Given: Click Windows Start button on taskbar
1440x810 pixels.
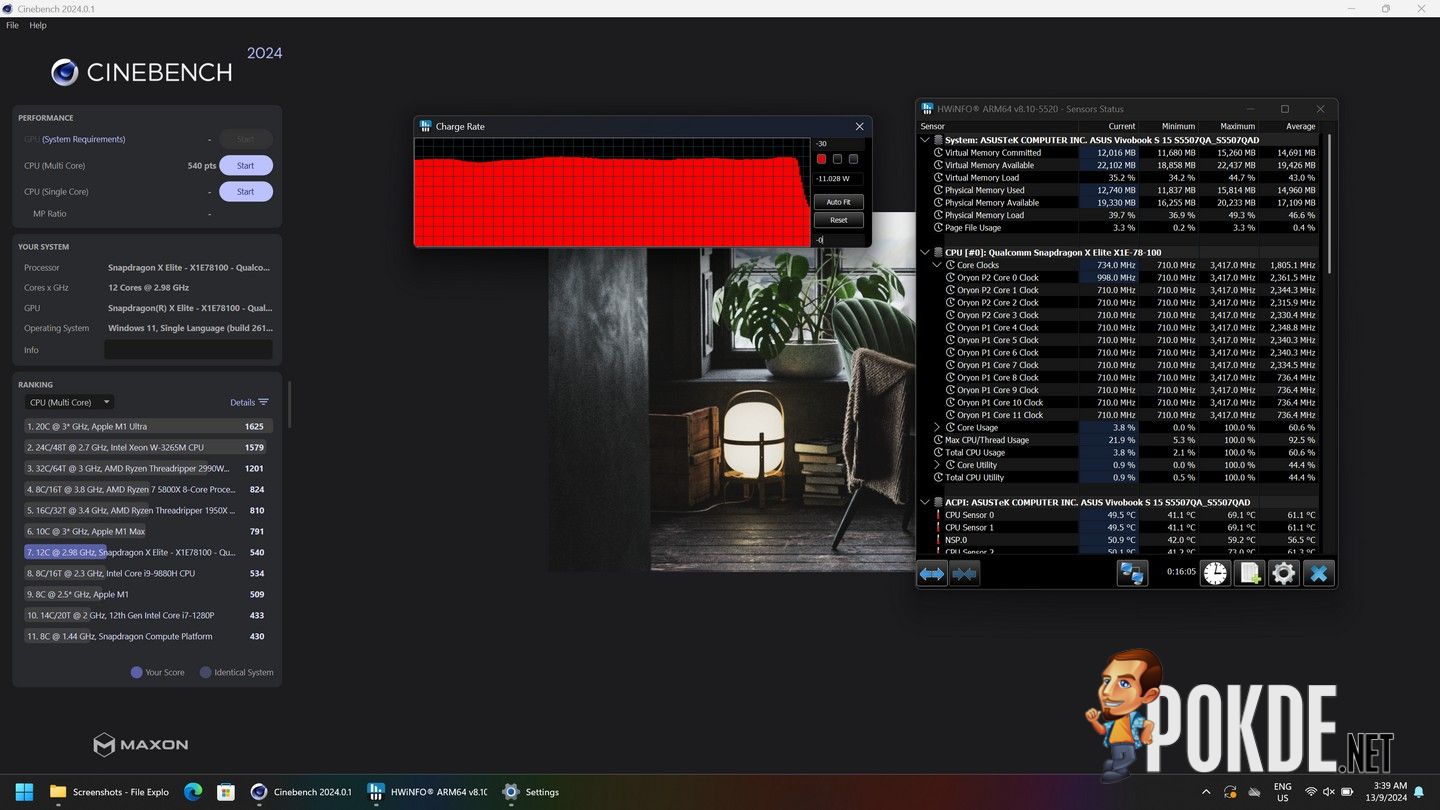Looking at the screenshot, I should pyautogui.click(x=24, y=791).
